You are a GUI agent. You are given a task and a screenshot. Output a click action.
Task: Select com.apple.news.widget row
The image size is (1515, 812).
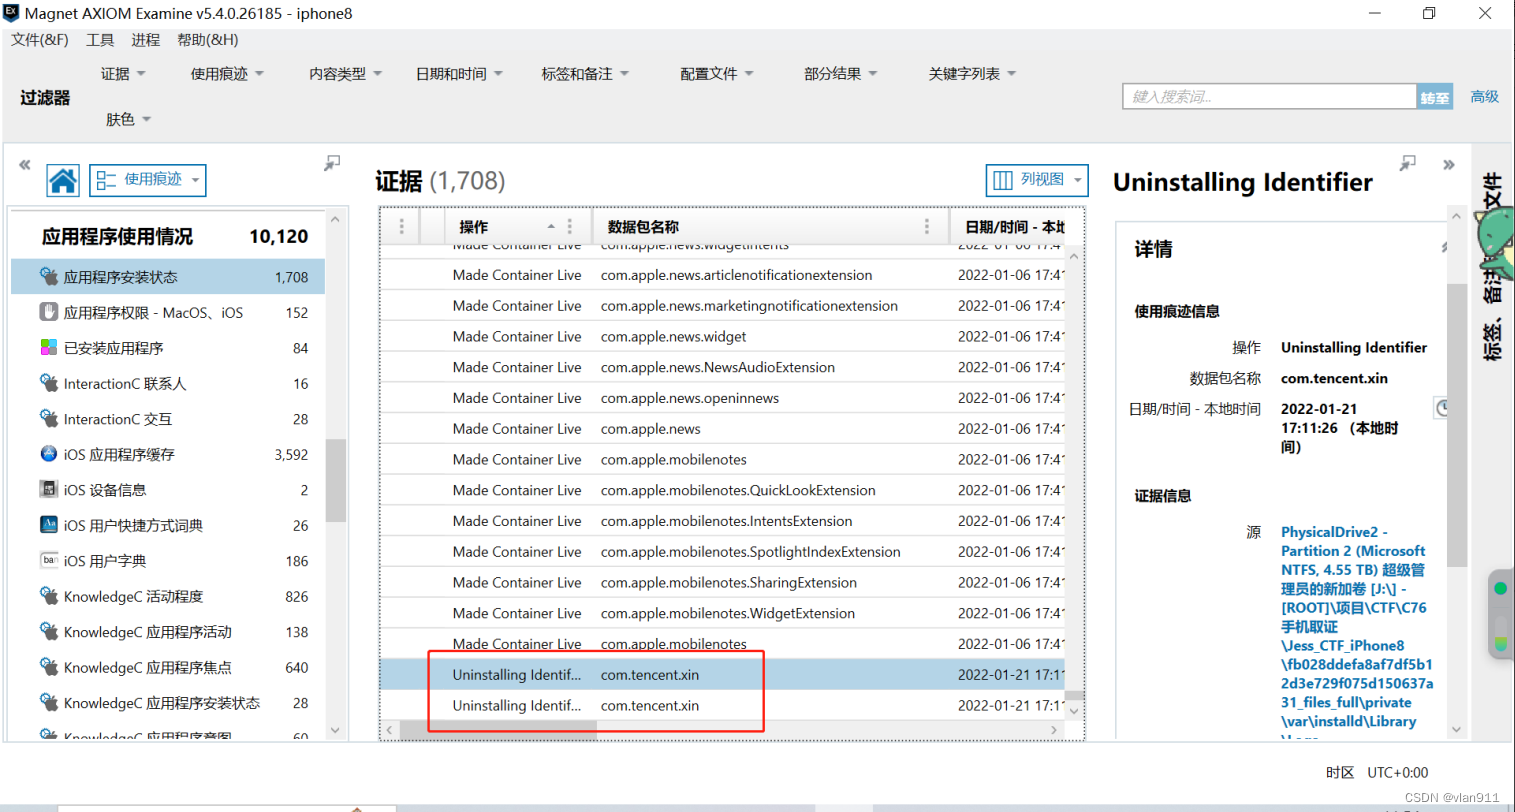[x=722, y=336]
